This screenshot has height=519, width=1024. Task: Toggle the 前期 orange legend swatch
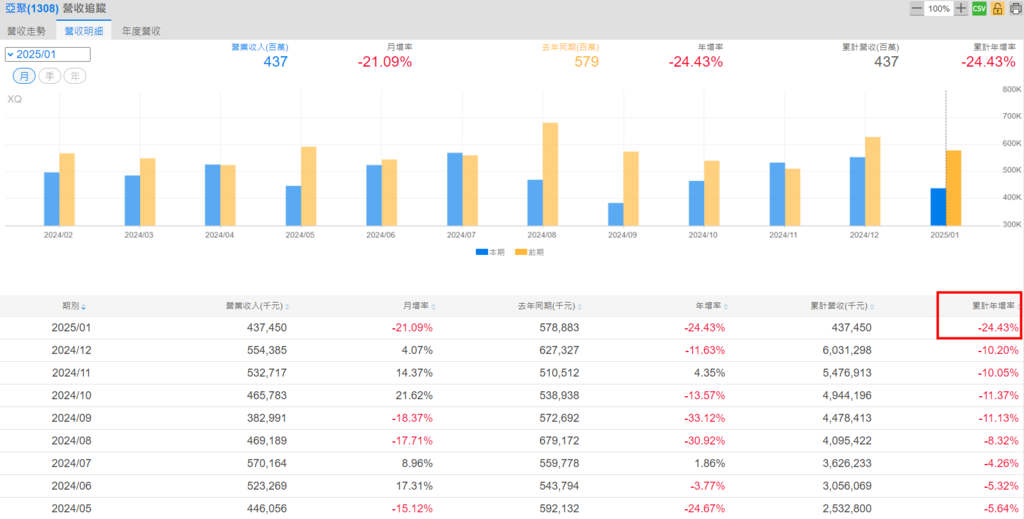click(521, 252)
